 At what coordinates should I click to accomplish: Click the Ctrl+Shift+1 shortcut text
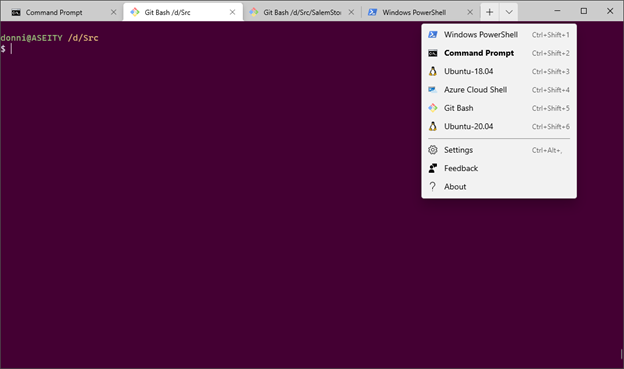tap(551, 35)
